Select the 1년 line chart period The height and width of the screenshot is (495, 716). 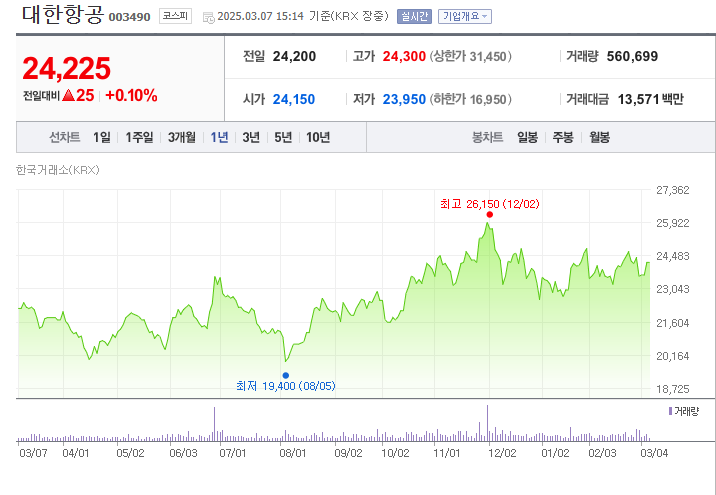click(x=219, y=137)
